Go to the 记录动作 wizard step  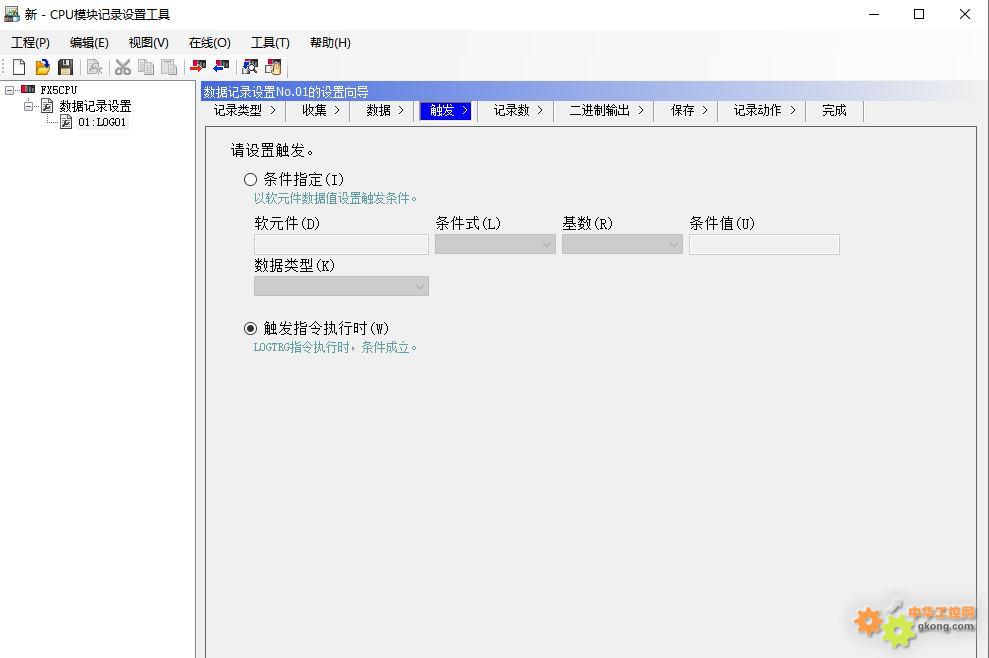[764, 110]
